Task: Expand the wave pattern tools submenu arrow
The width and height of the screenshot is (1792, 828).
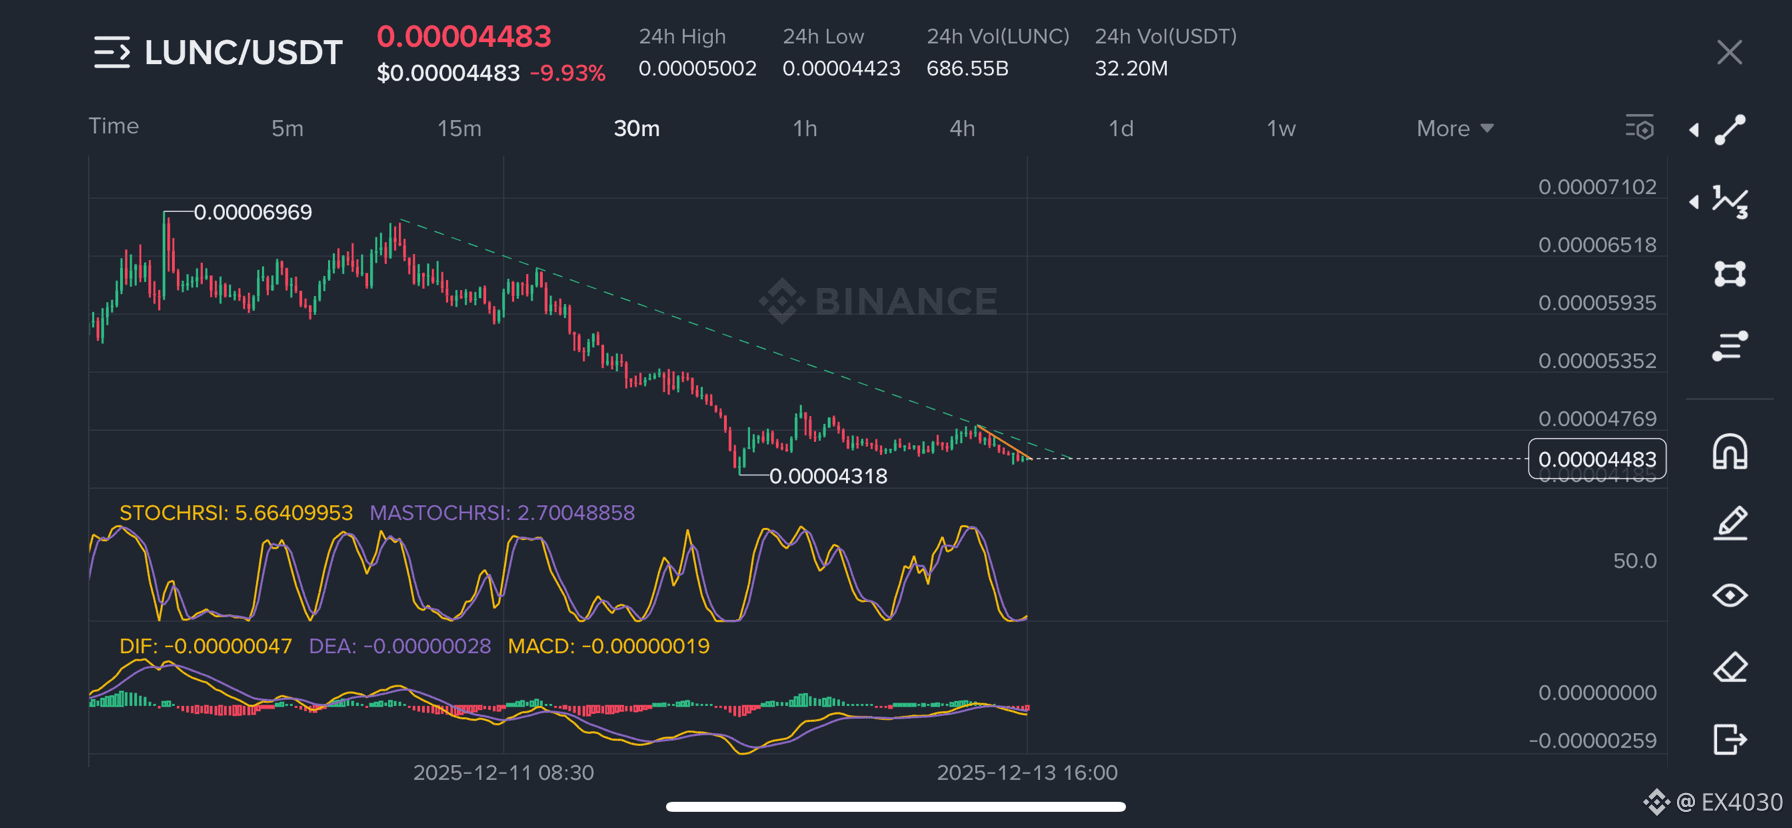Action: click(1694, 202)
